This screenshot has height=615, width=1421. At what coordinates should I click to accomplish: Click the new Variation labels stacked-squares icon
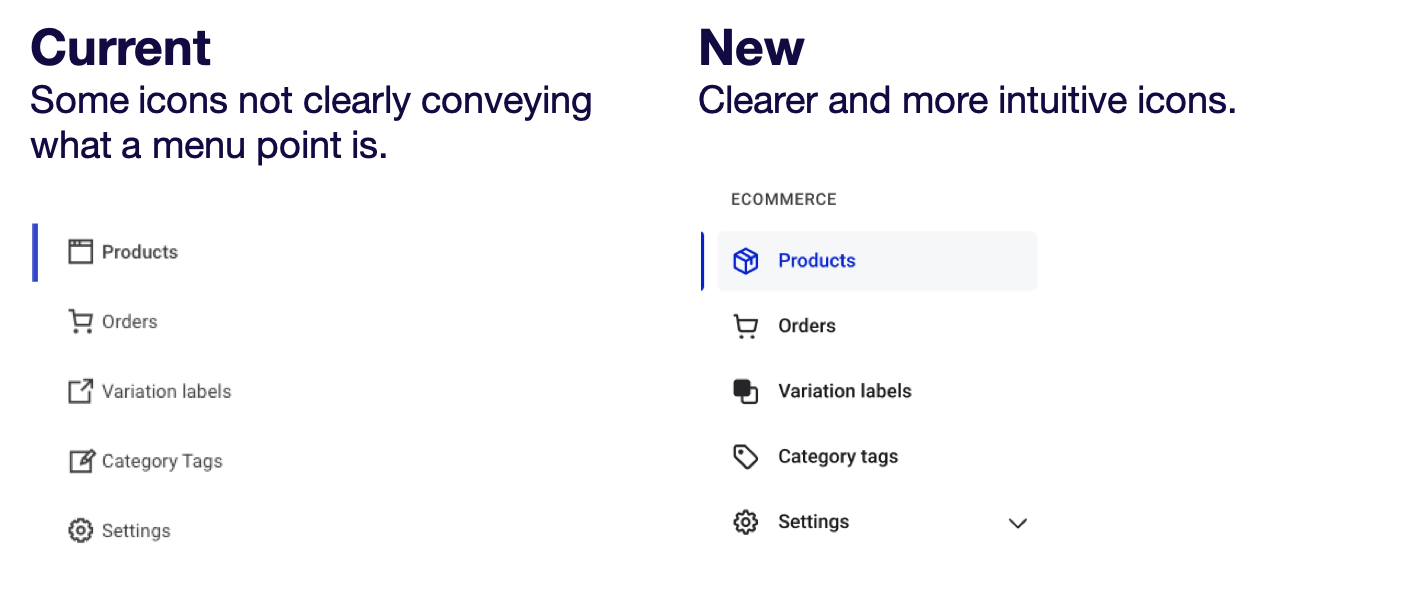746,391
